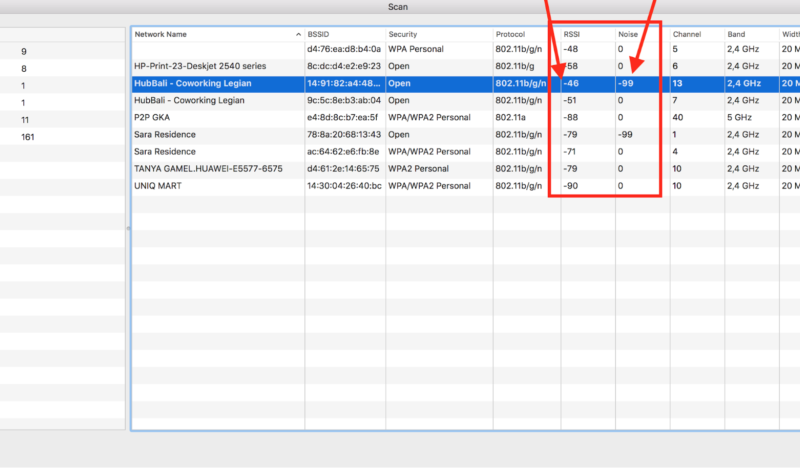The height and width of the screenshot is (468, 800).
Task: Select the P2P GKA network row
Action: (x=466, y=117)
